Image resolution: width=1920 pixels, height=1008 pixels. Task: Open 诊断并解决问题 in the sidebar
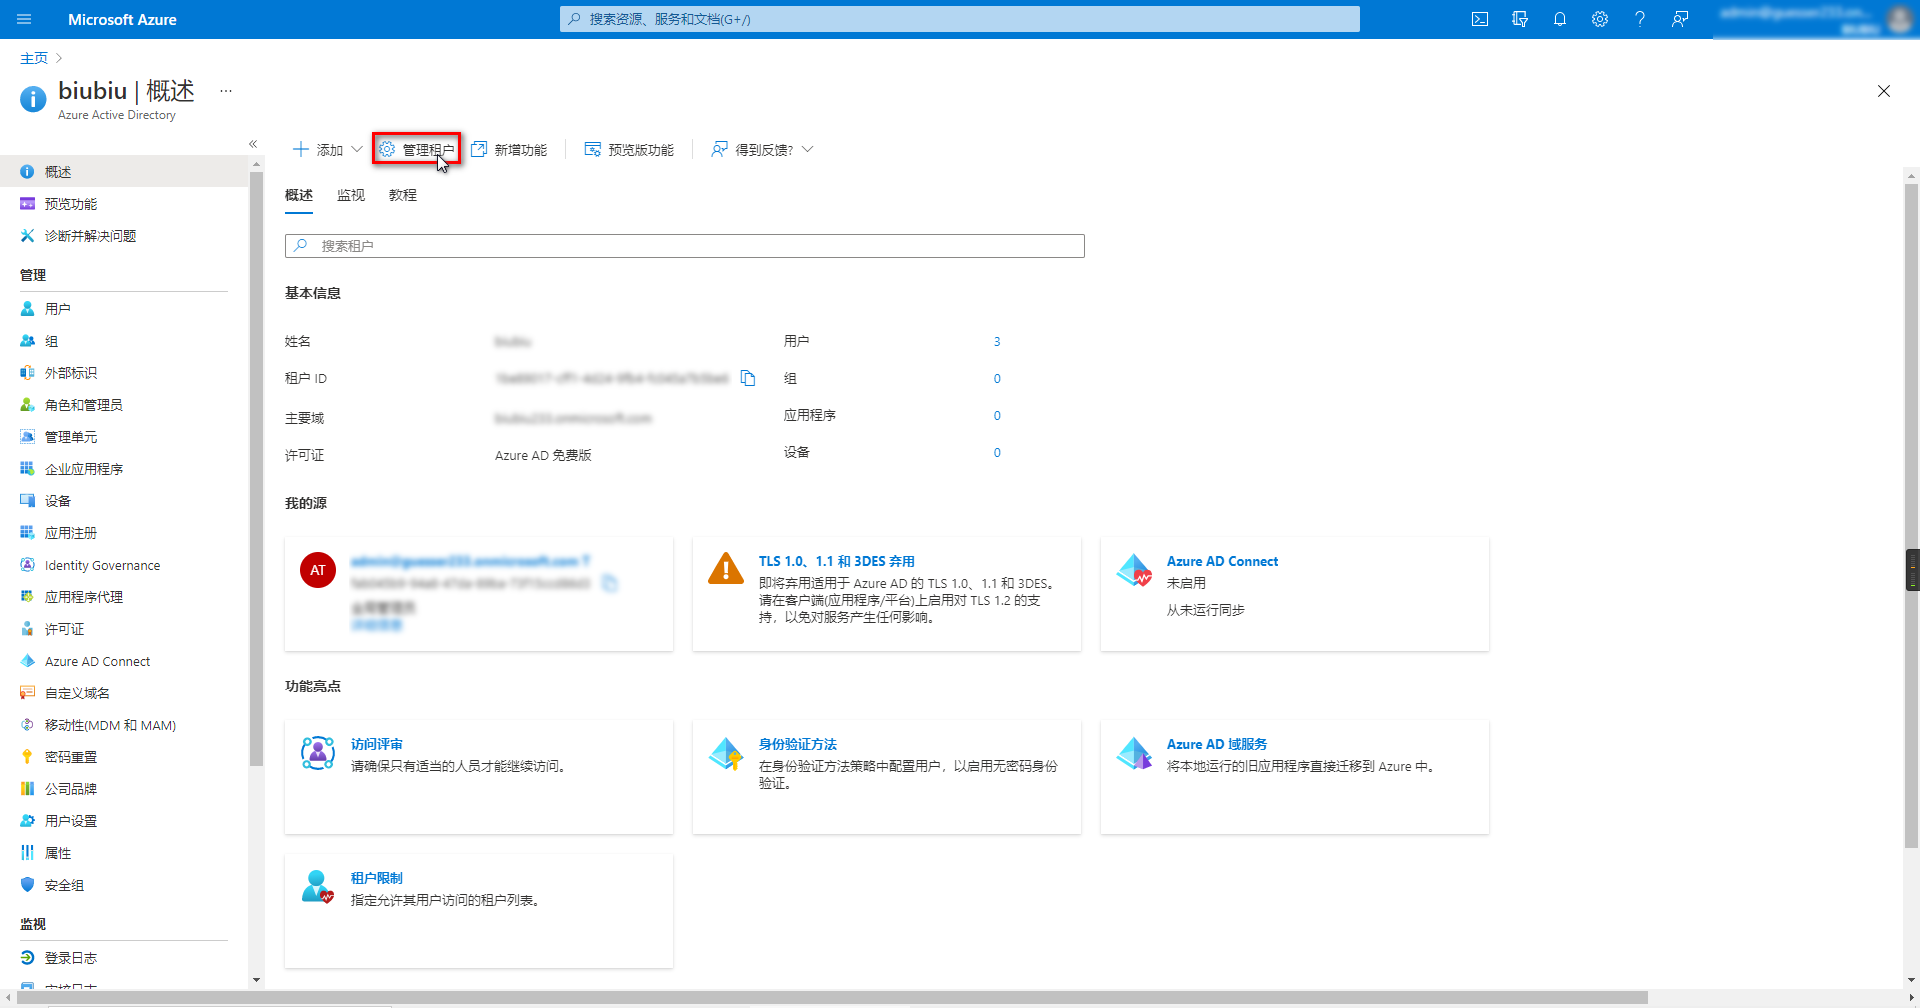(124, 236)
